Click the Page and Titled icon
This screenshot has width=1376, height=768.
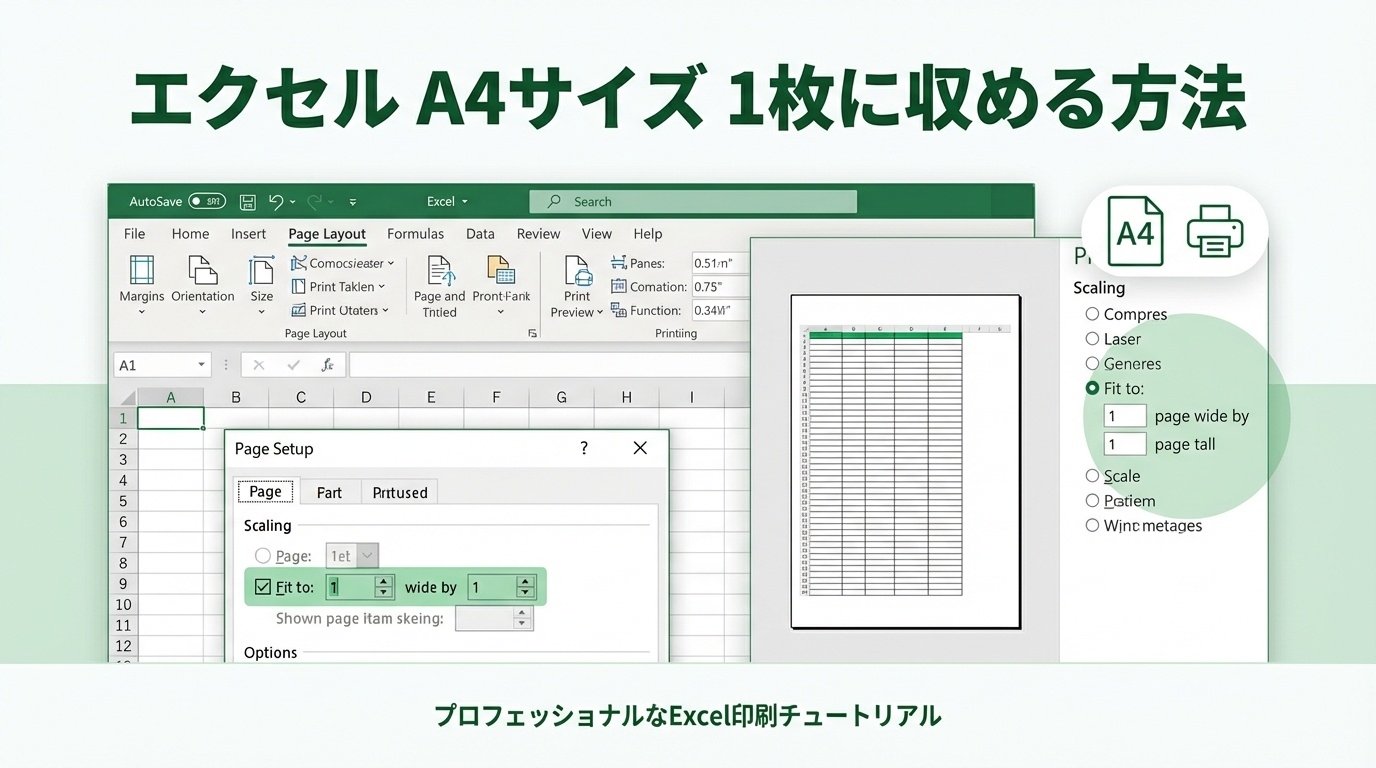point(440,271)
